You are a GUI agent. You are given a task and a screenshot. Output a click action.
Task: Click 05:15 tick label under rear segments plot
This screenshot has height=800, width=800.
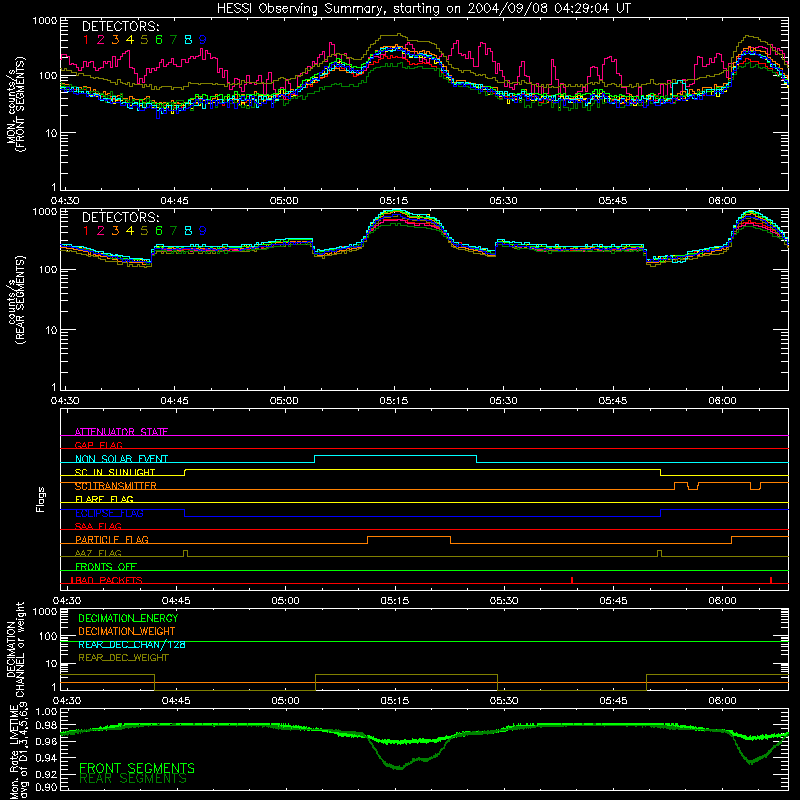click(394, 401)
